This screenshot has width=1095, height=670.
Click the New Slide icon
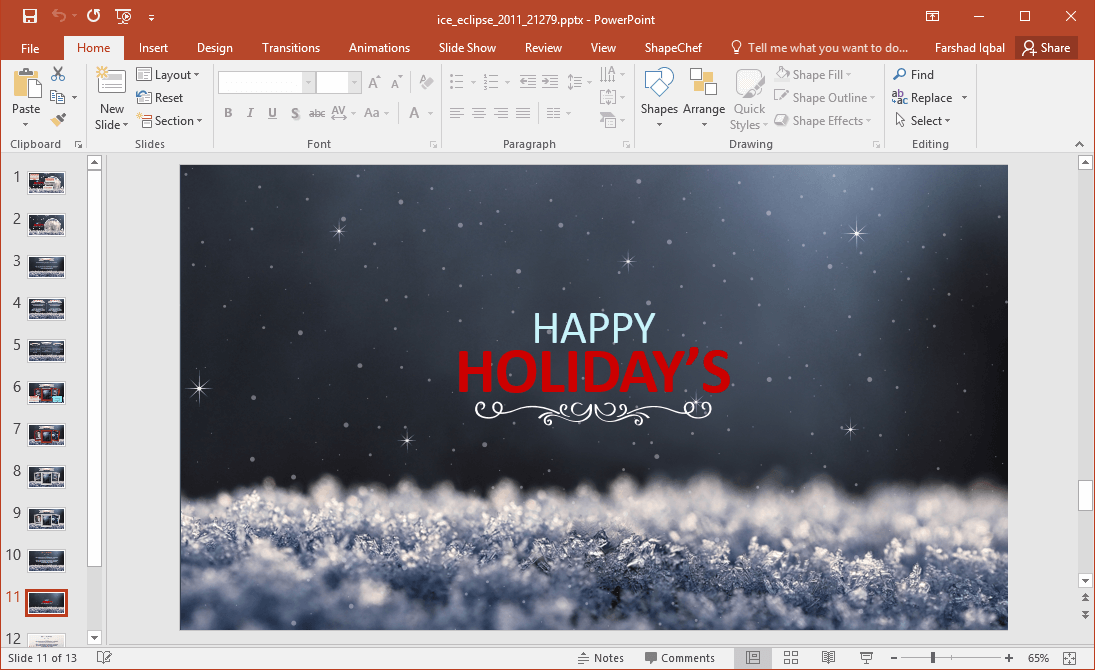point(111,85)
